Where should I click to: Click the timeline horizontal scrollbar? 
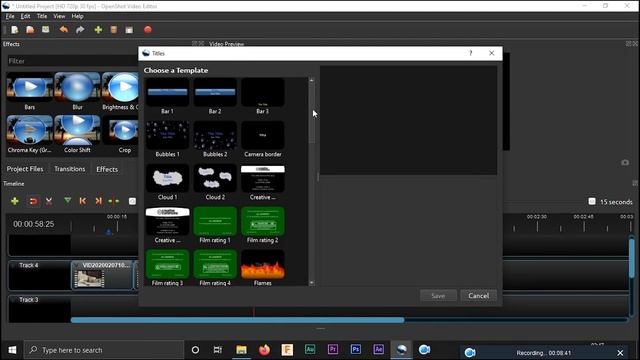pyautogui.click(x=238, y=320)
